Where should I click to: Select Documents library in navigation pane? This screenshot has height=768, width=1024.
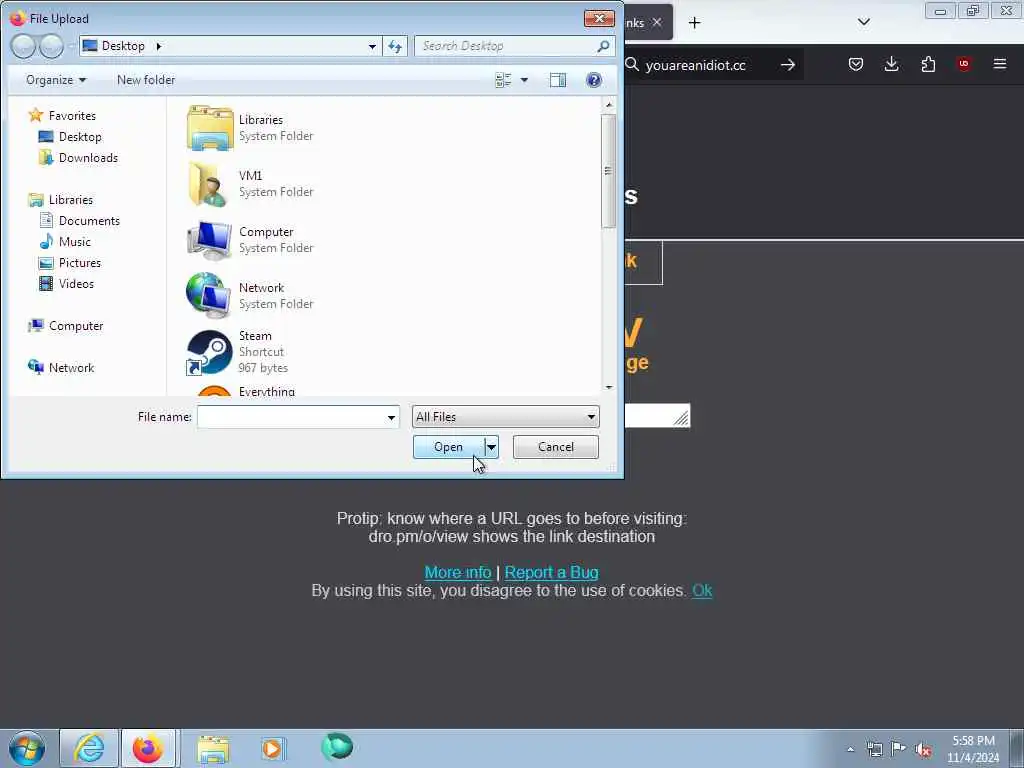[79, 221]
